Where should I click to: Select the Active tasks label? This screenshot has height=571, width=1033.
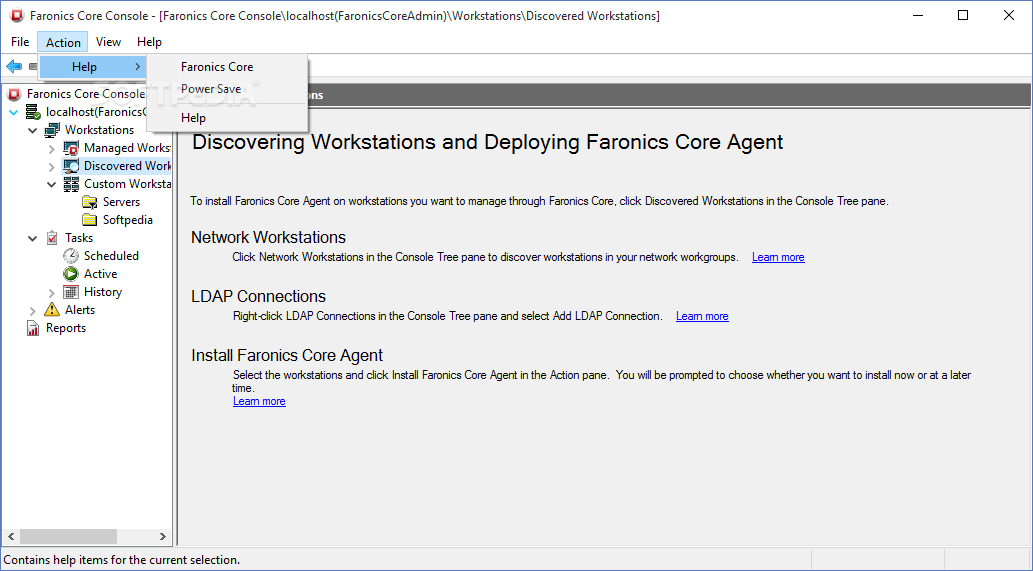(100, 274)
